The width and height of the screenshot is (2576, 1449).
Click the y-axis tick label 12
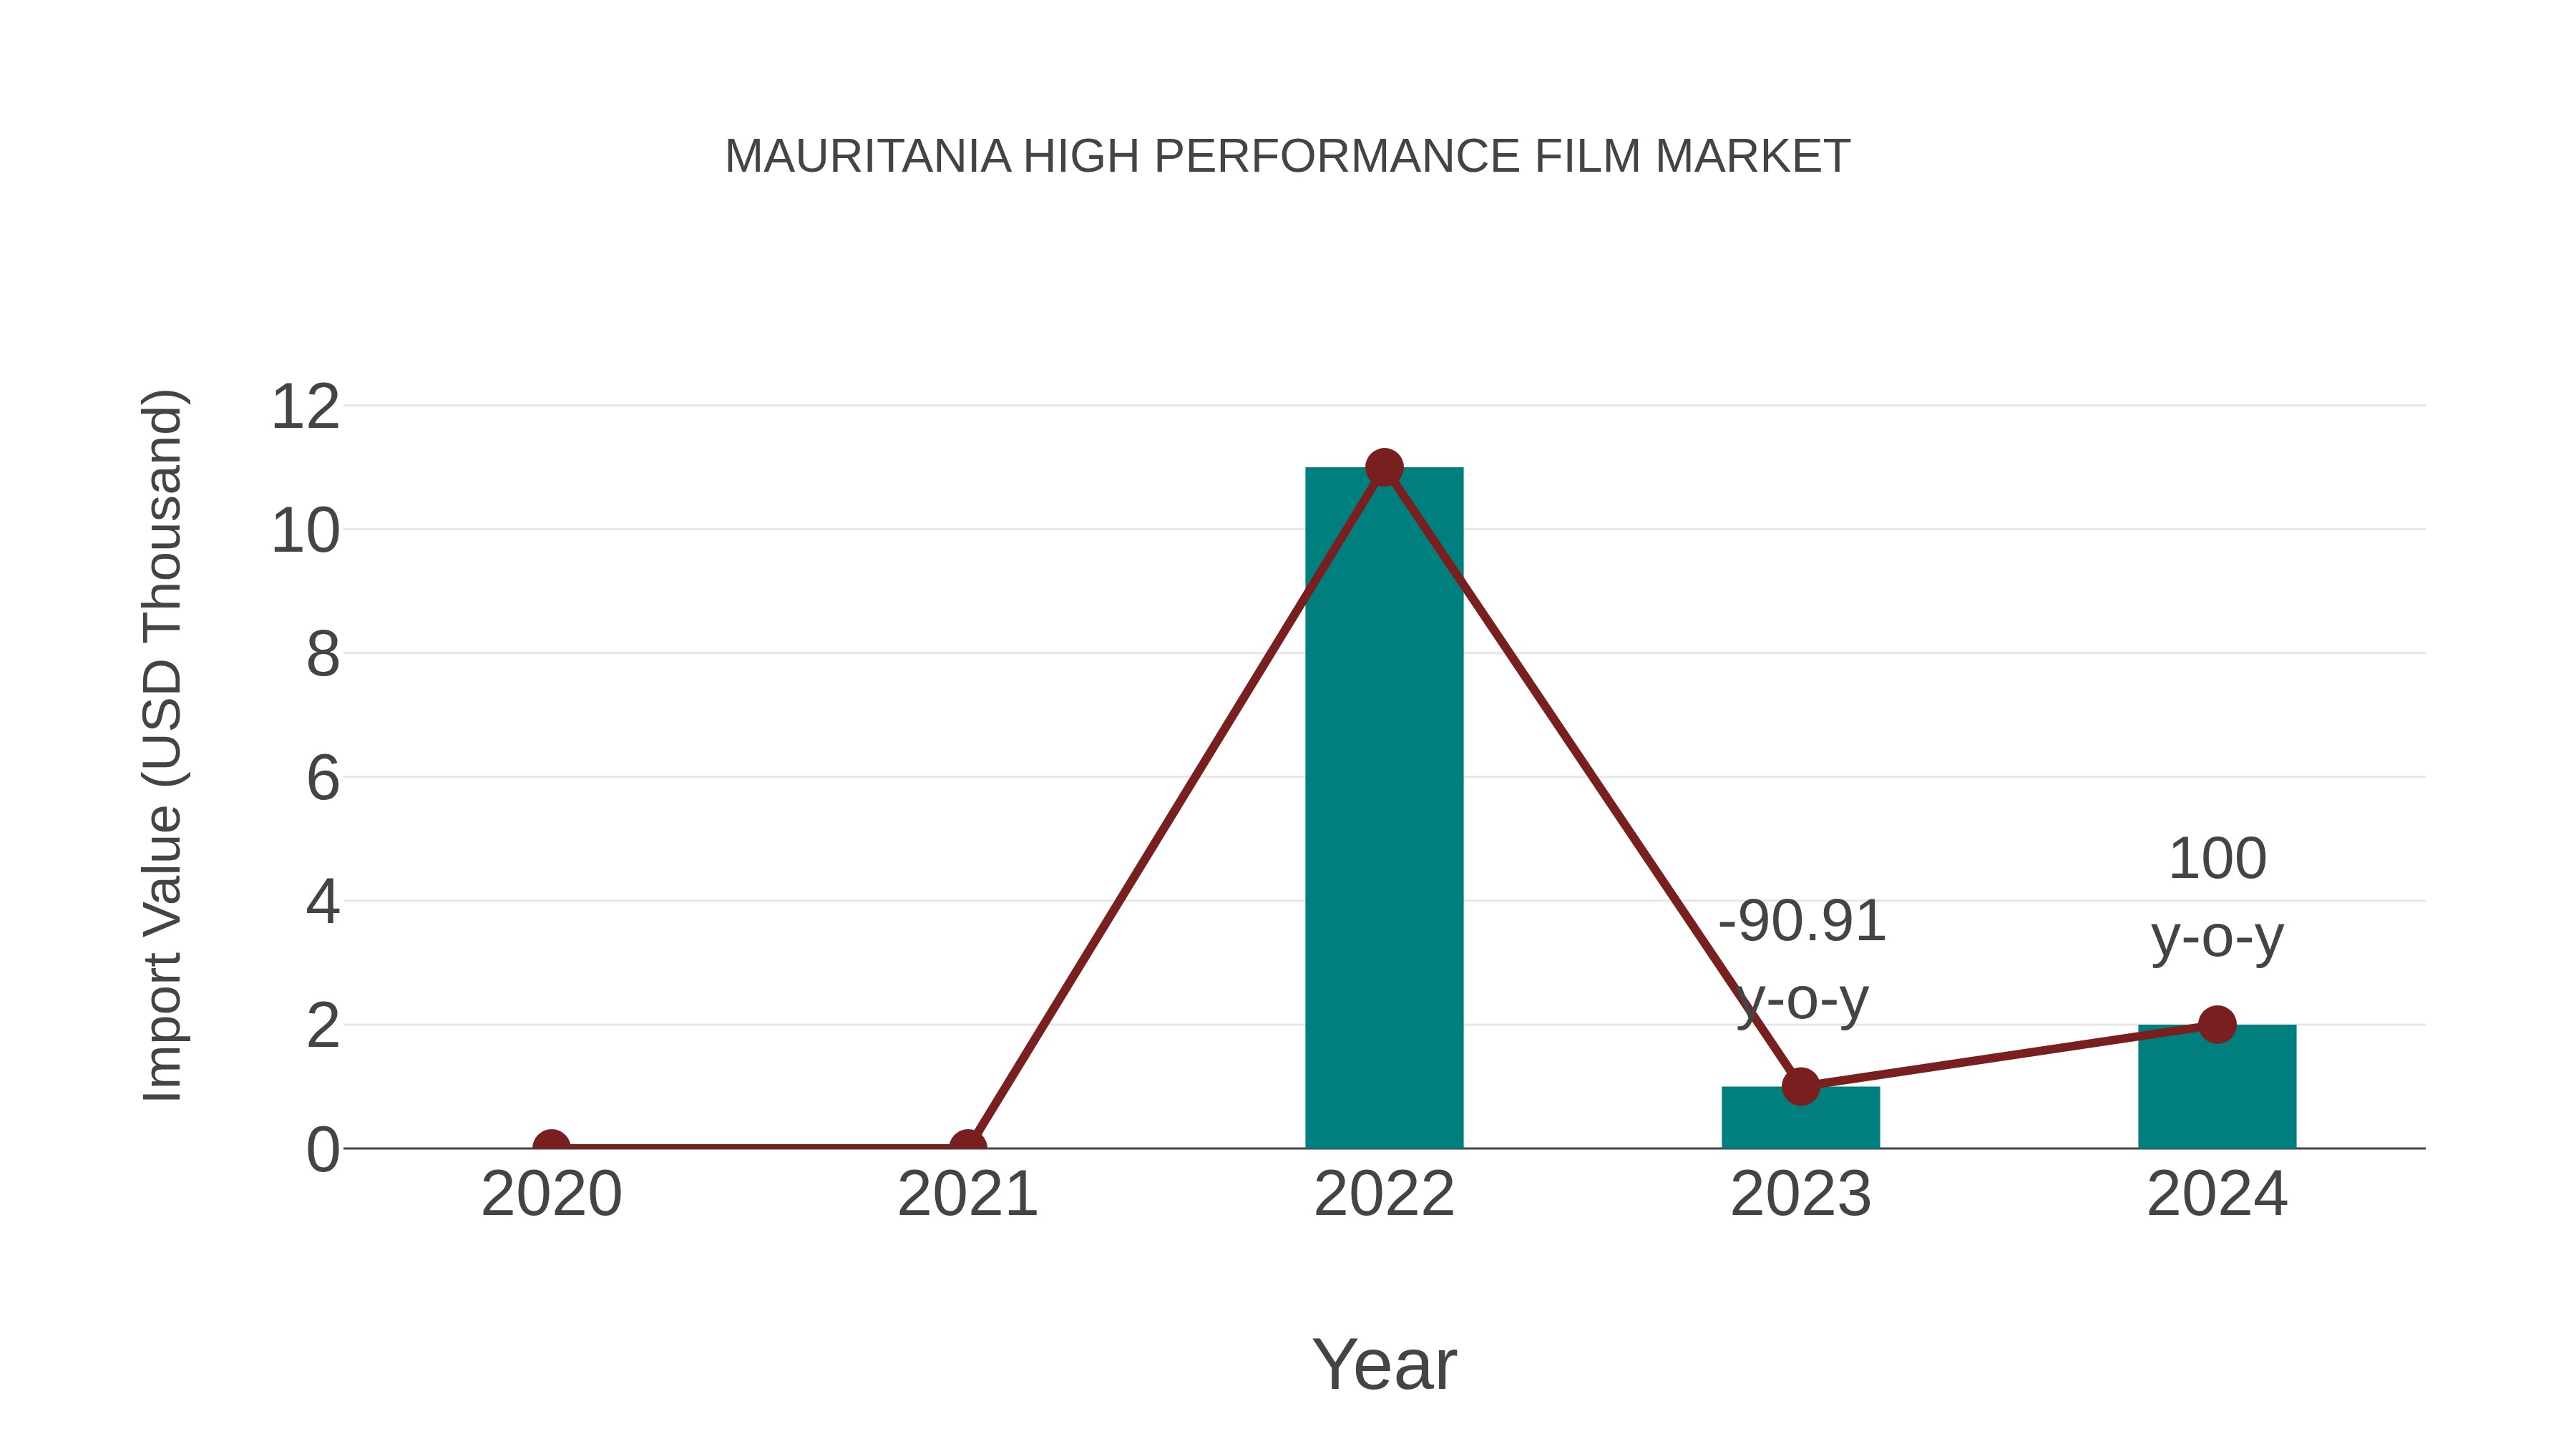point(305,407)
